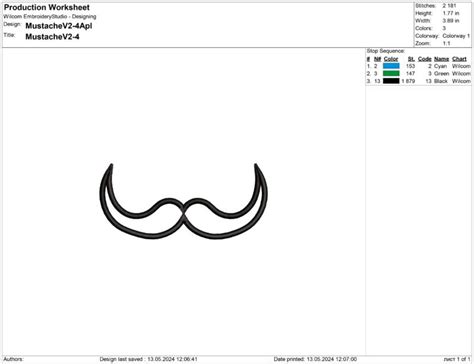This screenshot has height=364, width=474.
Task: Select the 'Green' color name
Action: (x=442, y=74)
